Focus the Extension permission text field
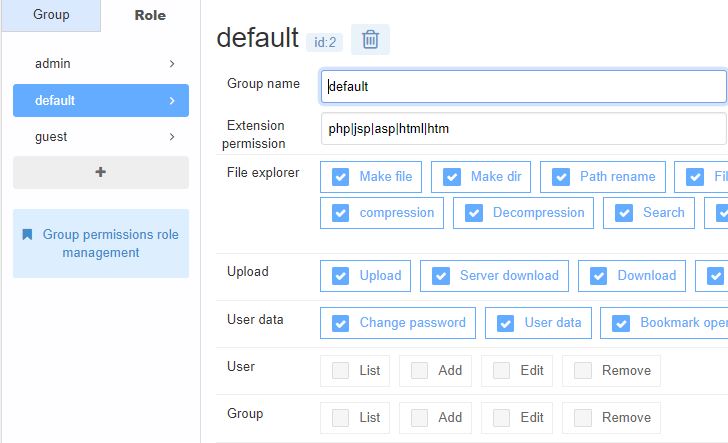The height and width of the screenshot is (443, 728). (523, 129)
